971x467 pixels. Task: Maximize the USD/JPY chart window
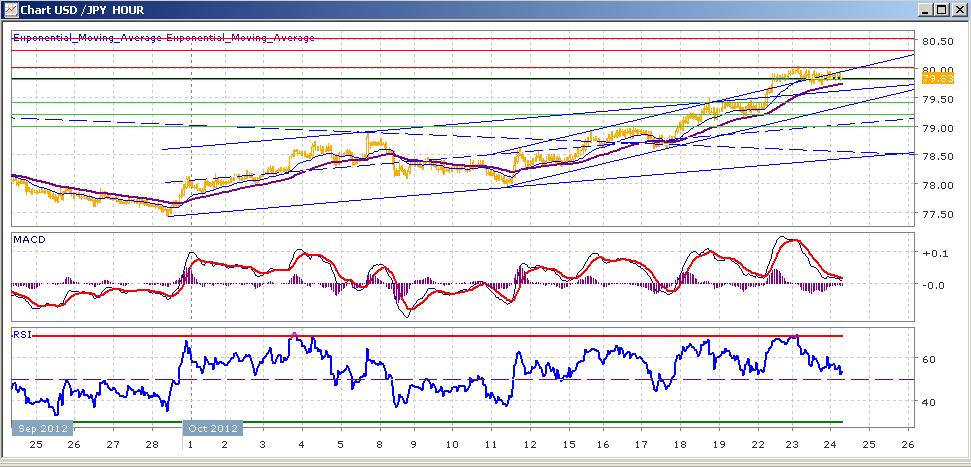pos(941,9)
